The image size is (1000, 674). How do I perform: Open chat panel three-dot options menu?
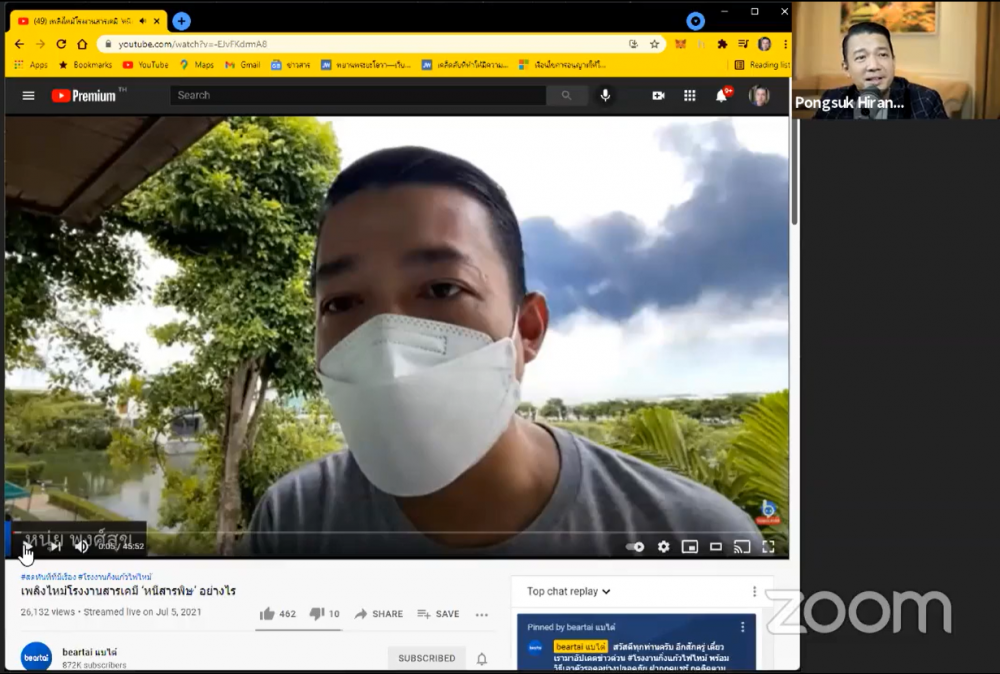pyautogui.click(x=754, y=591)
